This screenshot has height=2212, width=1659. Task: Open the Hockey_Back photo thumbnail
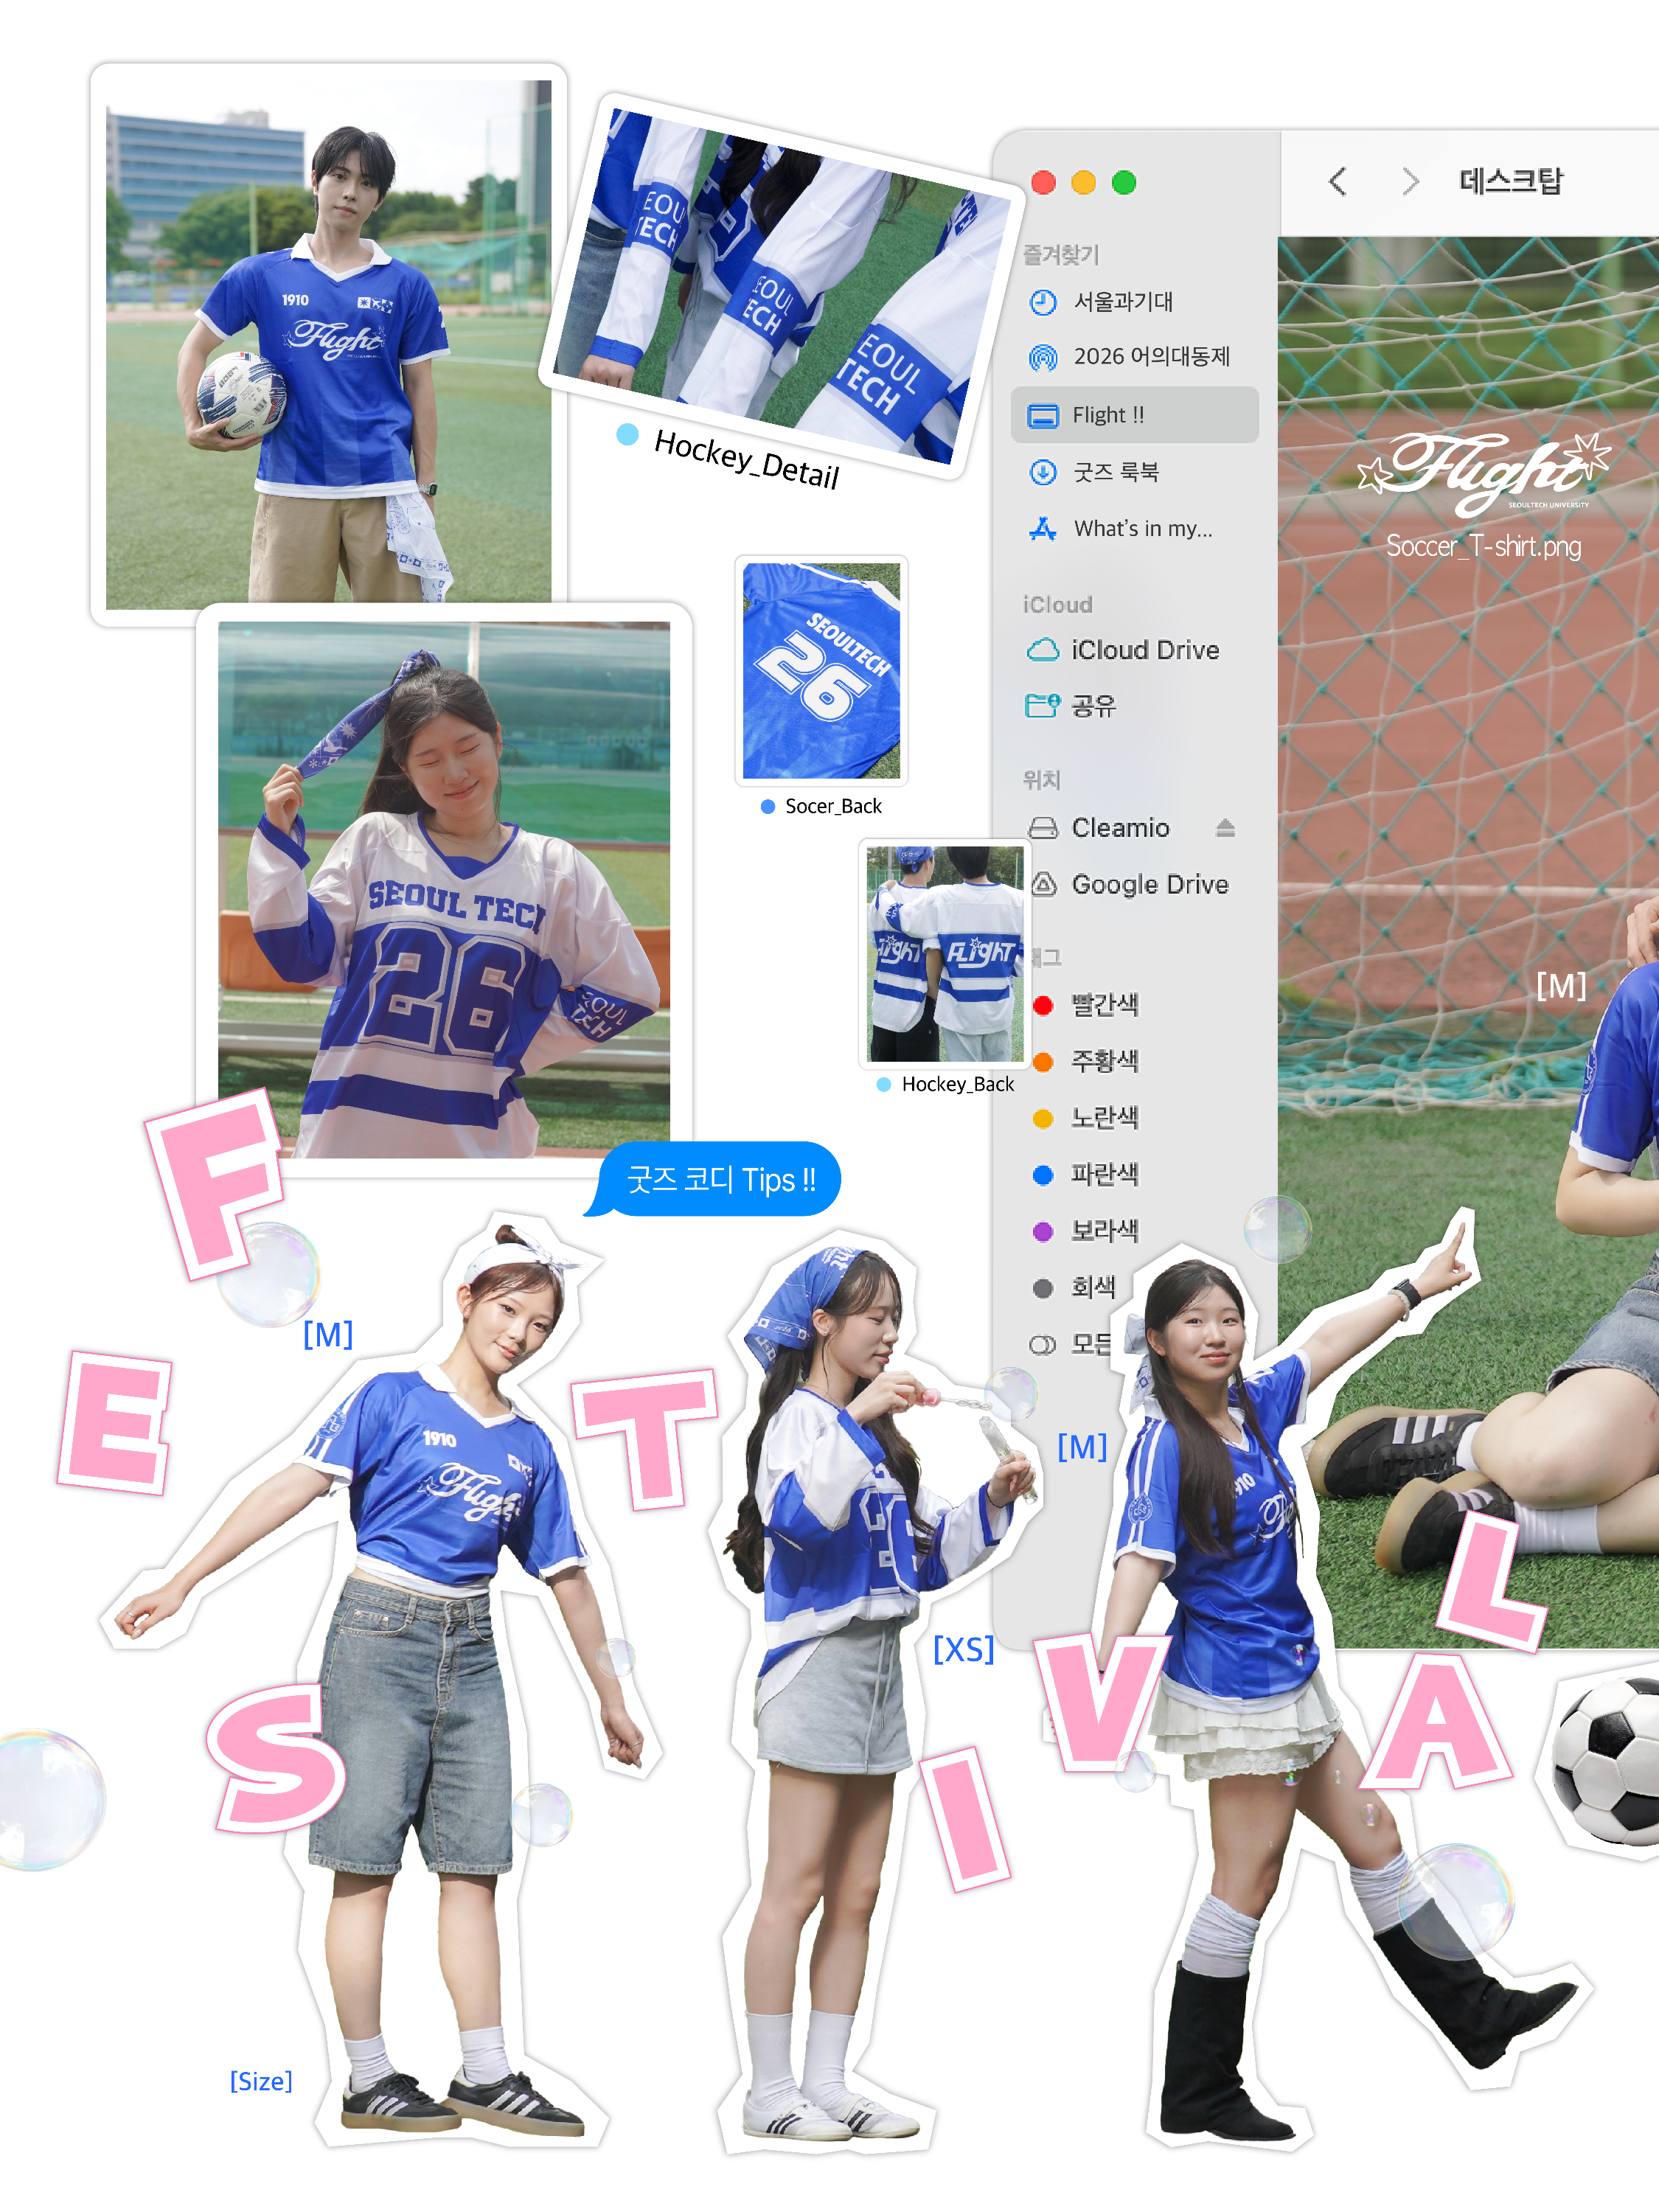click(x=945, y=954)
